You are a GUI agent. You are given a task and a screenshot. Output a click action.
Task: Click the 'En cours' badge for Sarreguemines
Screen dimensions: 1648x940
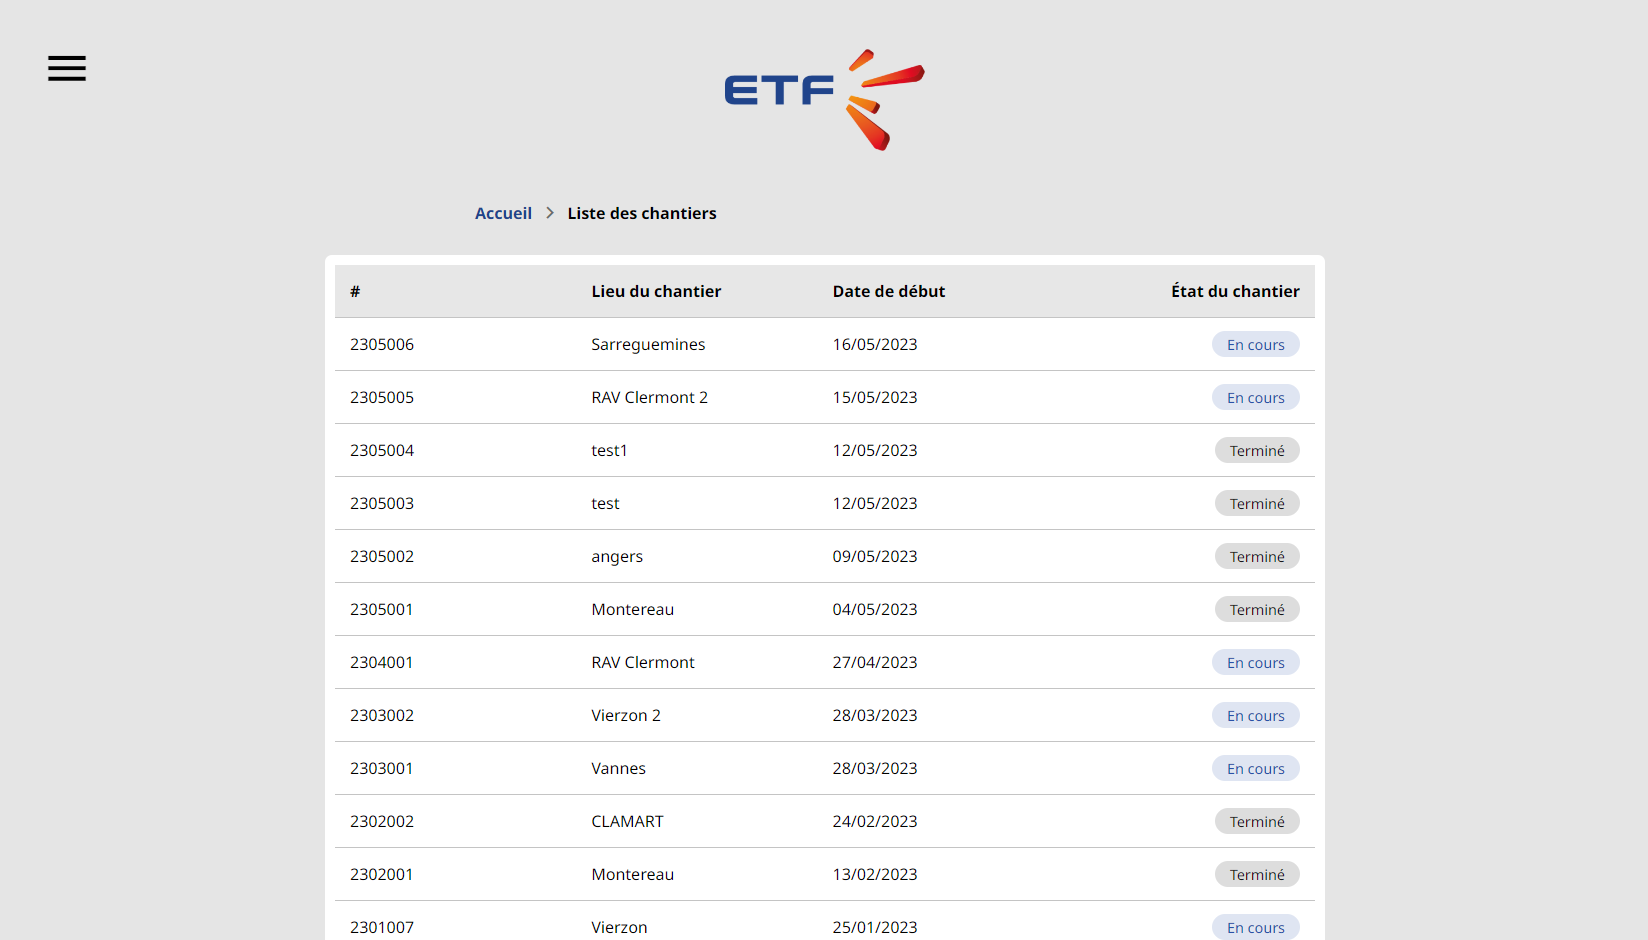pyautogui.click(x=1255, y=344)
